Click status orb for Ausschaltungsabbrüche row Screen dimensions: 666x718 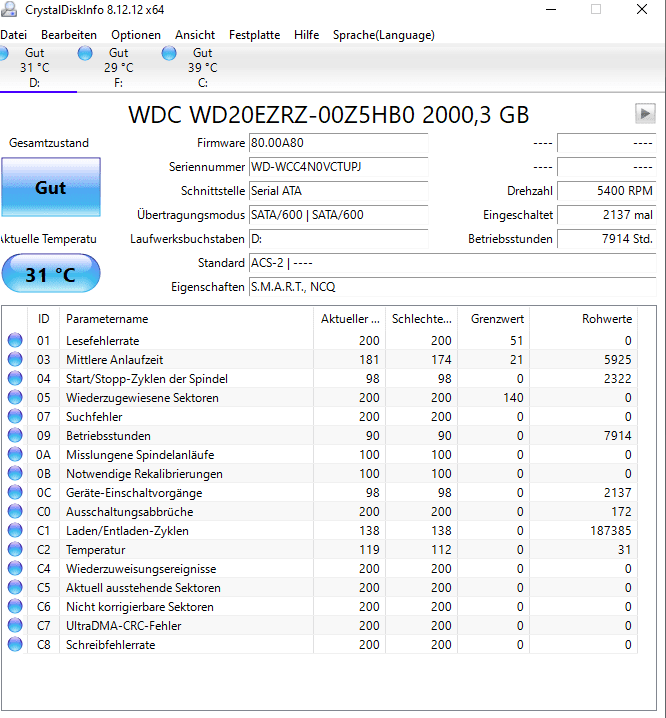point(15,511)
